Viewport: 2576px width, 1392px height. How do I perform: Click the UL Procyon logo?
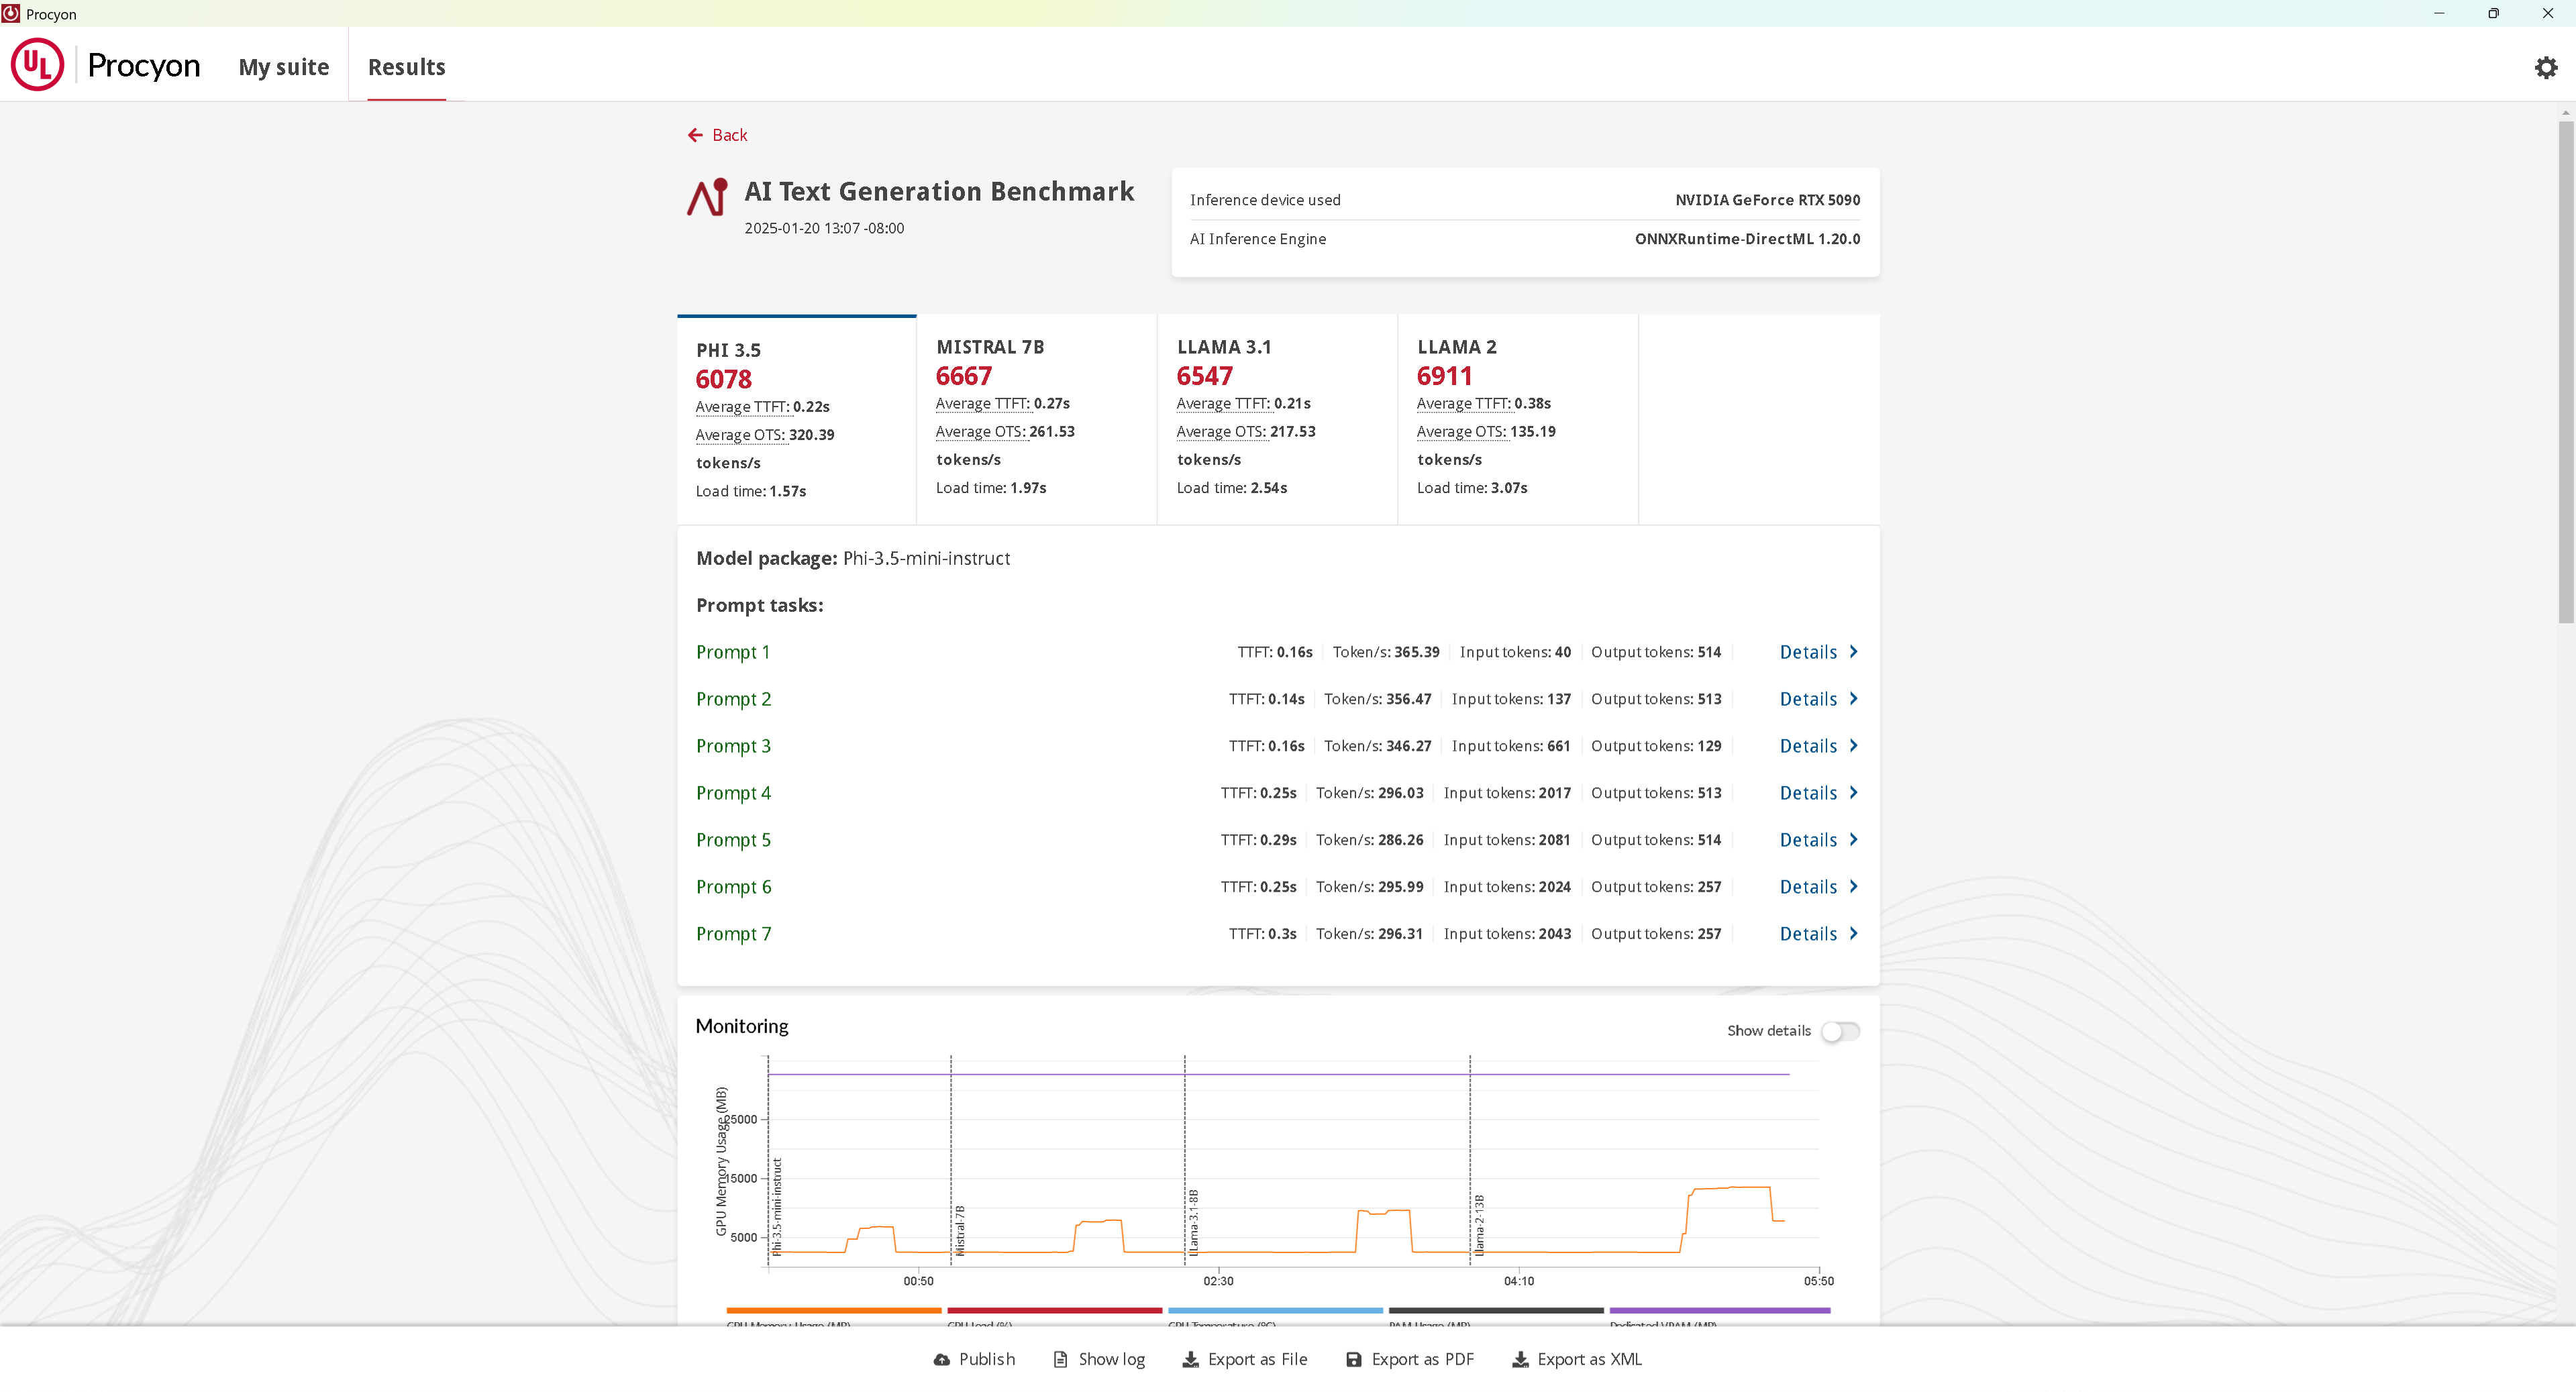(x=106, y=65)
